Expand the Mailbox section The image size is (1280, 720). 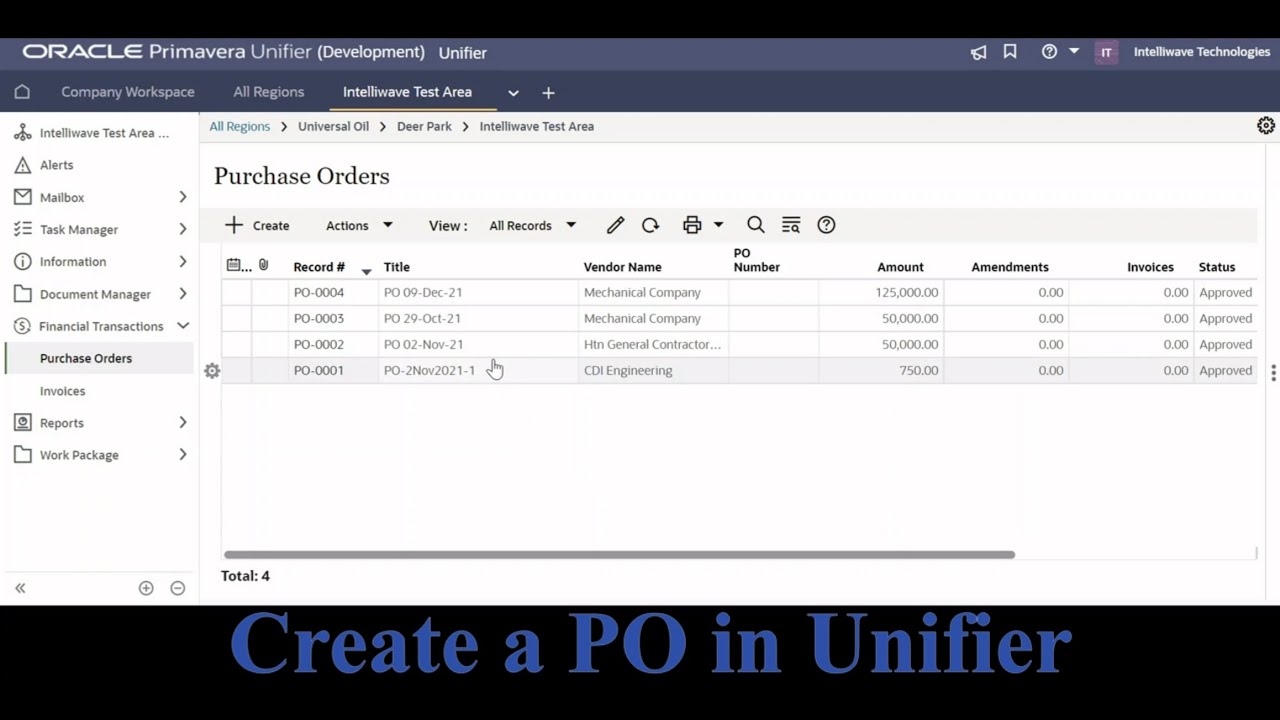click(x=183, y=197)
